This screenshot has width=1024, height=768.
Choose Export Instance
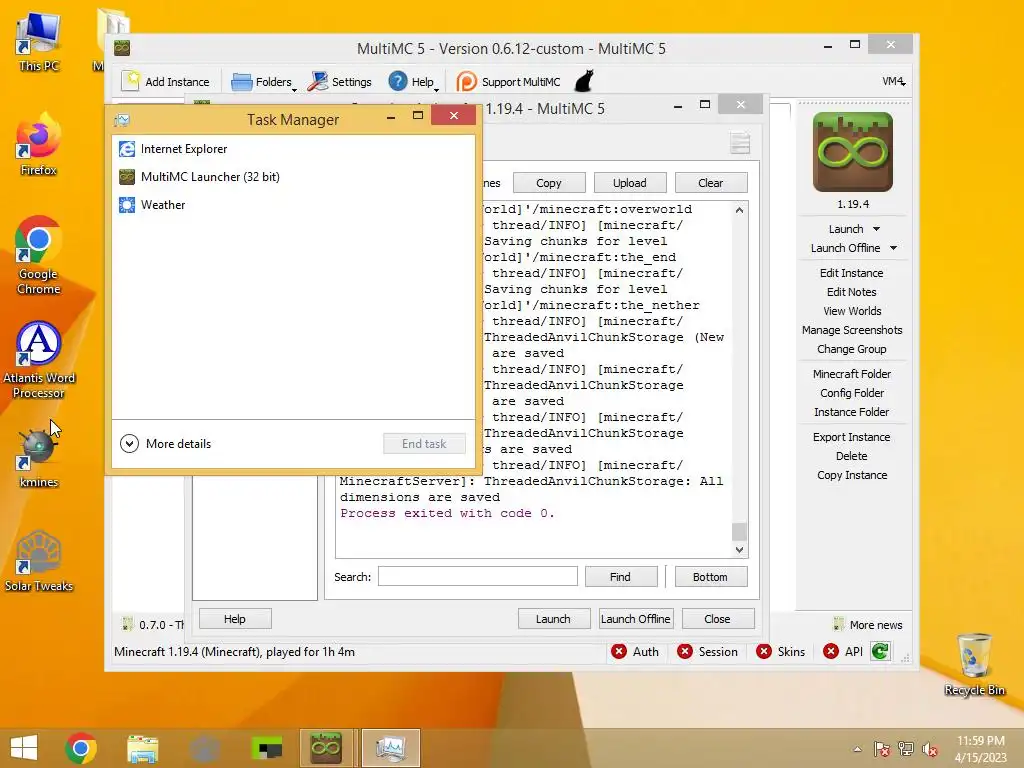(x=852, y=437)
